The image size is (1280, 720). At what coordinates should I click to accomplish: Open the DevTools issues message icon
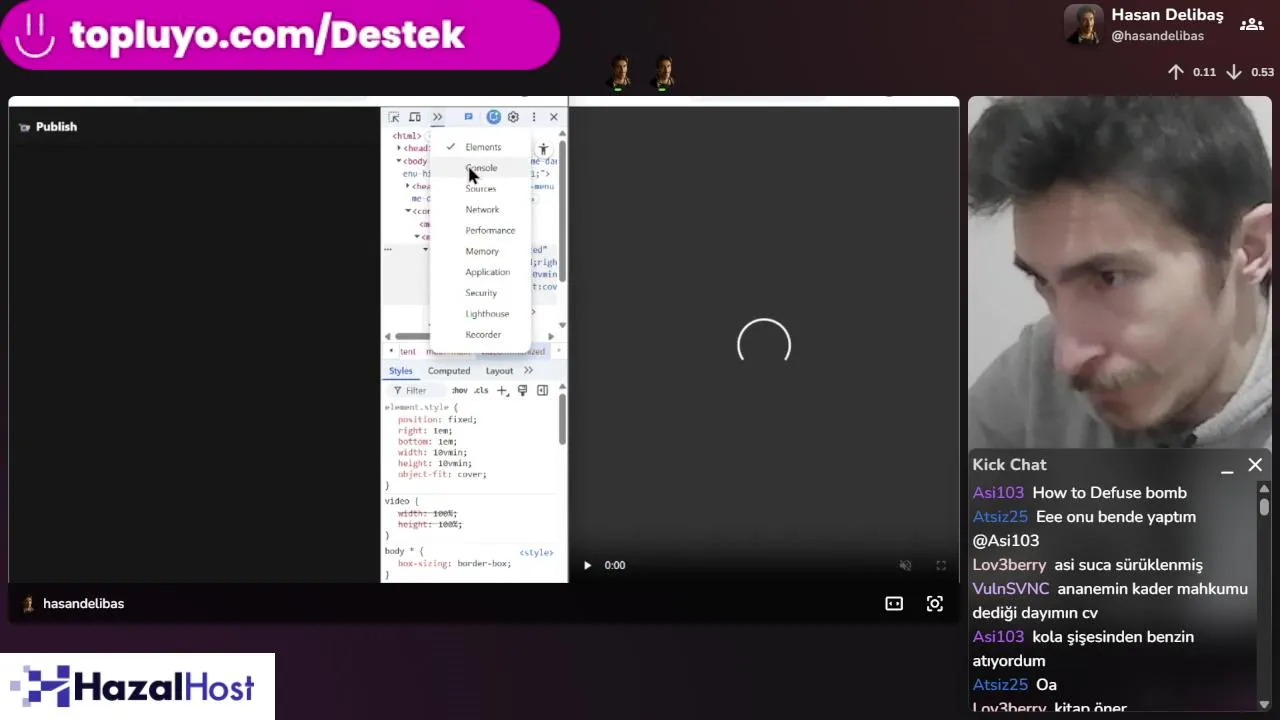pos(468,117)
